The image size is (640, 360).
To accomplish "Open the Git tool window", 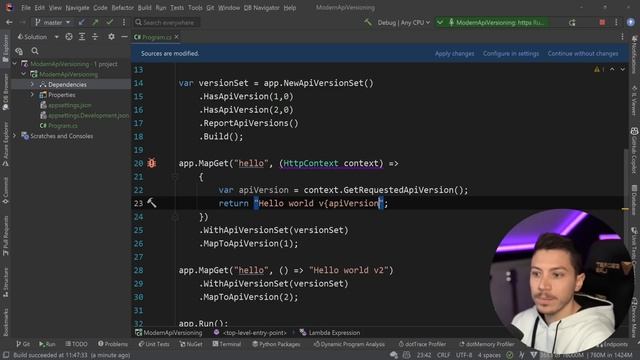I will tap(23, 344).
